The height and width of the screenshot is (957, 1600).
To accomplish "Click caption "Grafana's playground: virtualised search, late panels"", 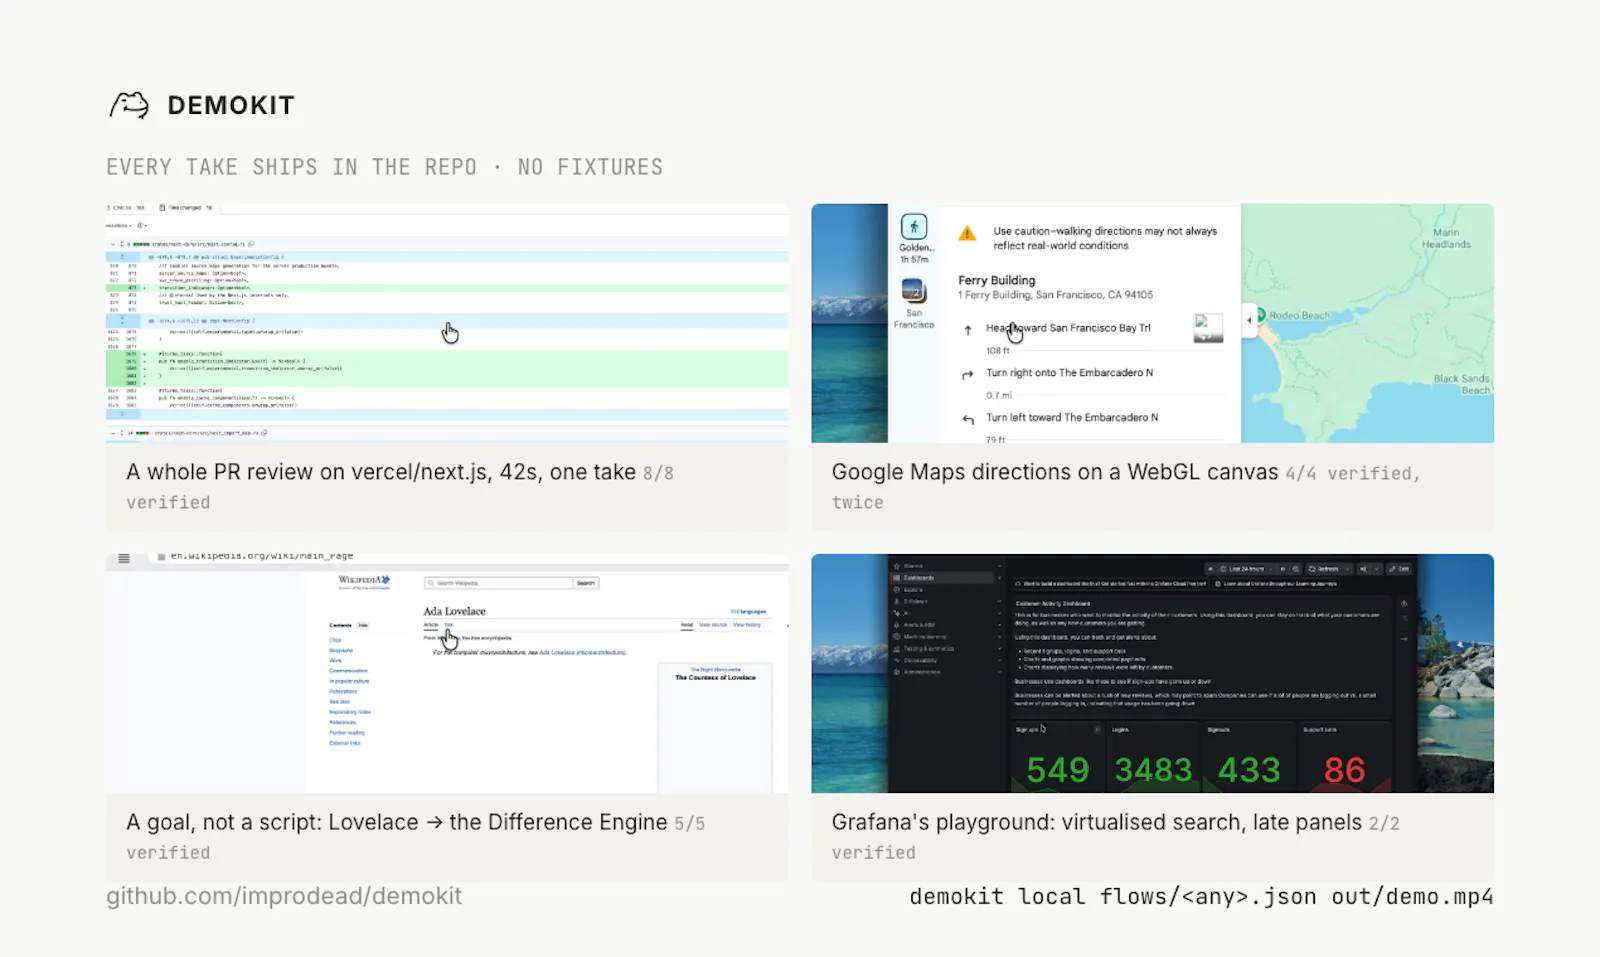I will (1097, 822).
